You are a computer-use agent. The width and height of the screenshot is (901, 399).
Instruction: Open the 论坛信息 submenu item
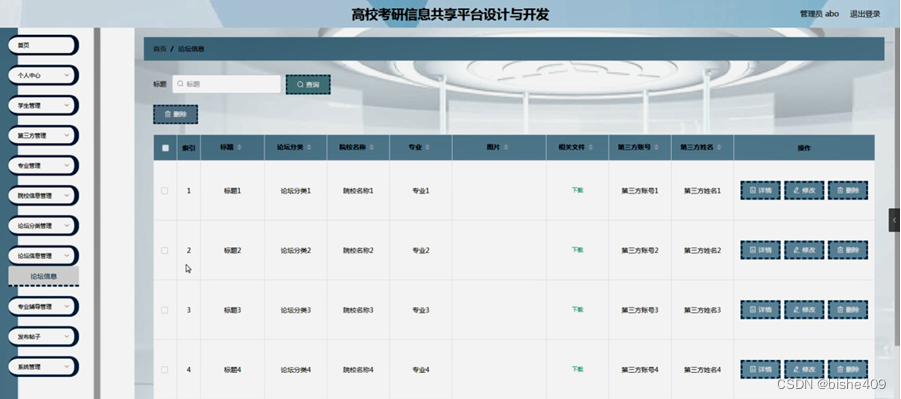pyautogui.click(x=44, y=276)
